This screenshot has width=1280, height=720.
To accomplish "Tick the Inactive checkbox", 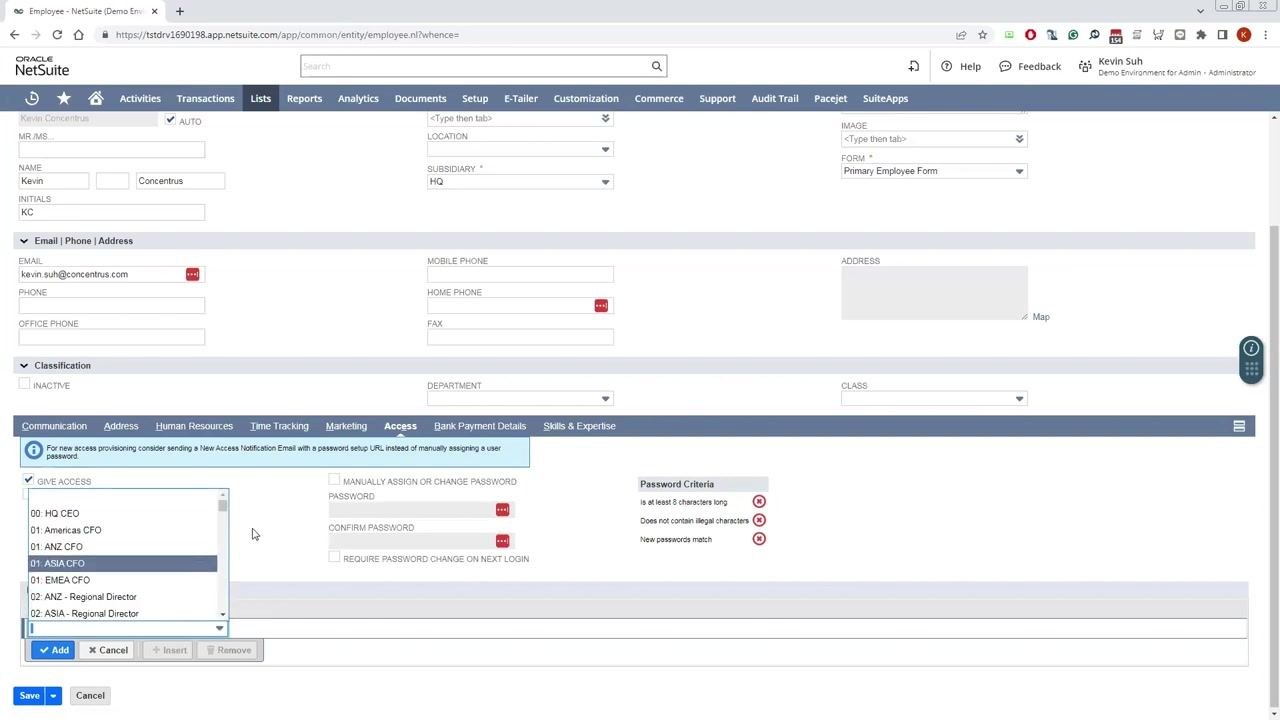I will [x=24, y=384].
